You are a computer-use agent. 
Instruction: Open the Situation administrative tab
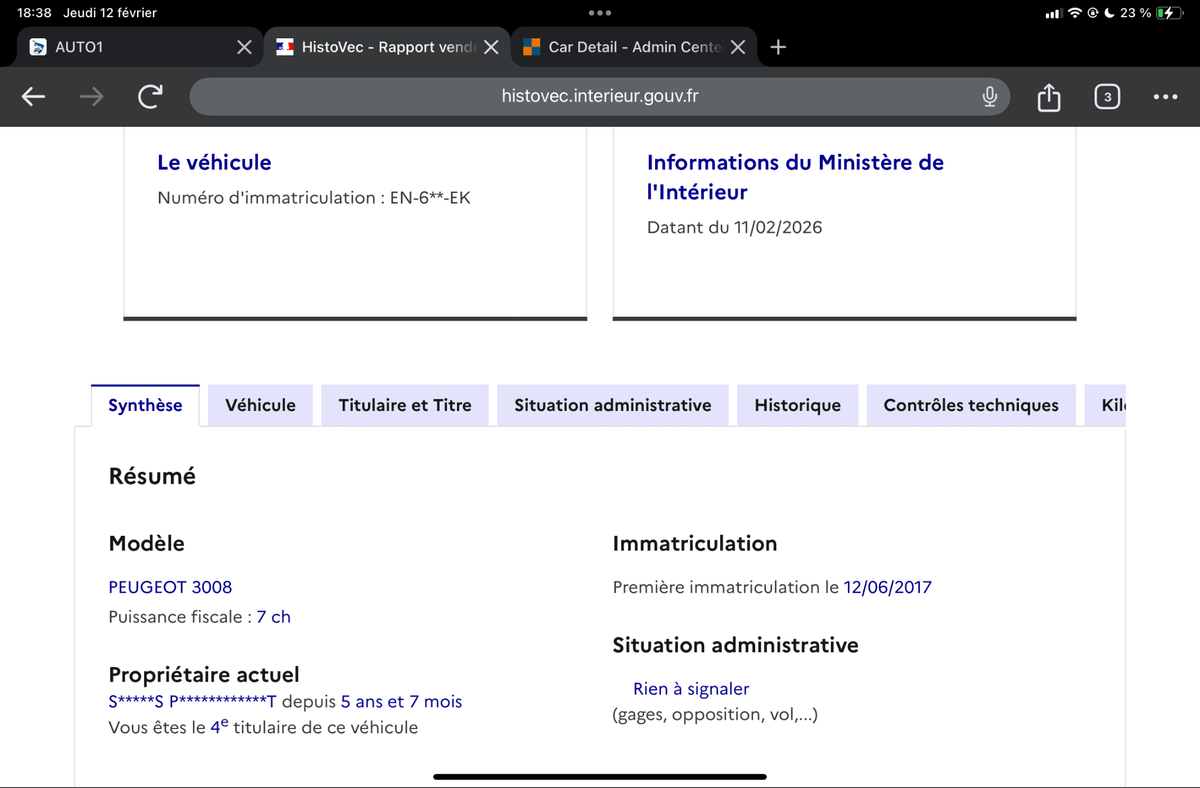point(612,405)
